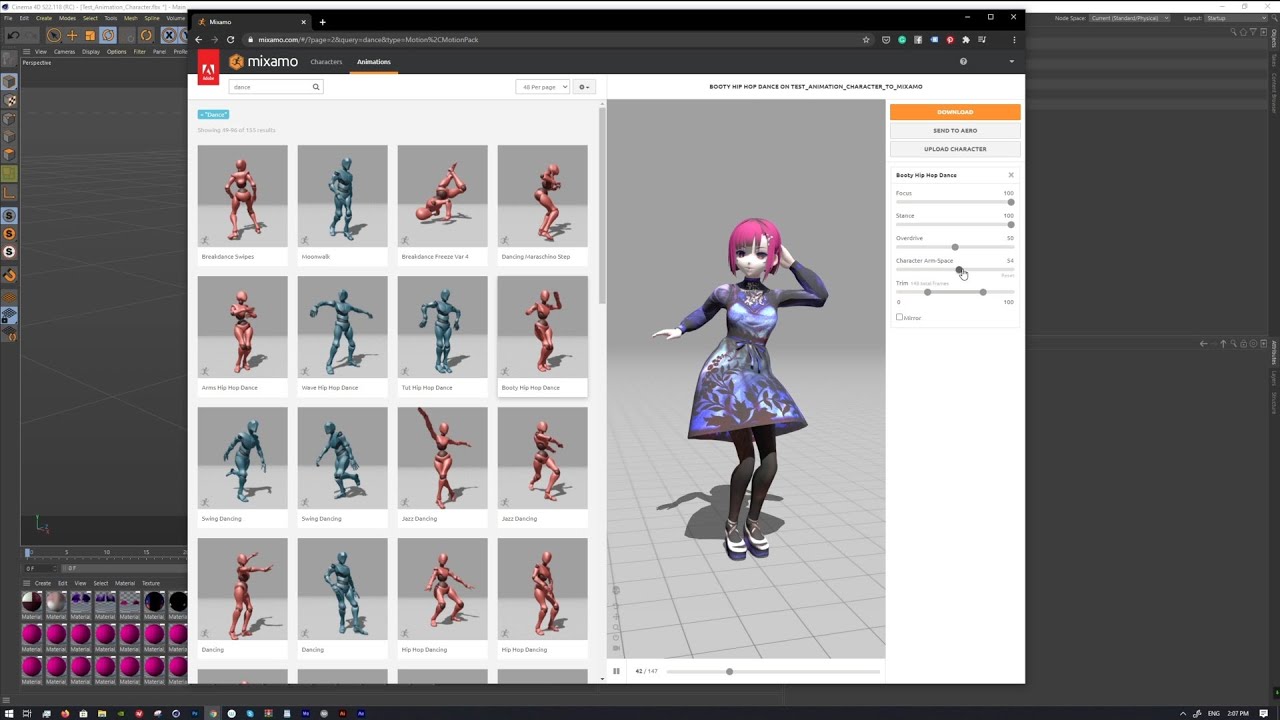
Task: Bookmark this page with the star icon
Action: click(866, 40)
